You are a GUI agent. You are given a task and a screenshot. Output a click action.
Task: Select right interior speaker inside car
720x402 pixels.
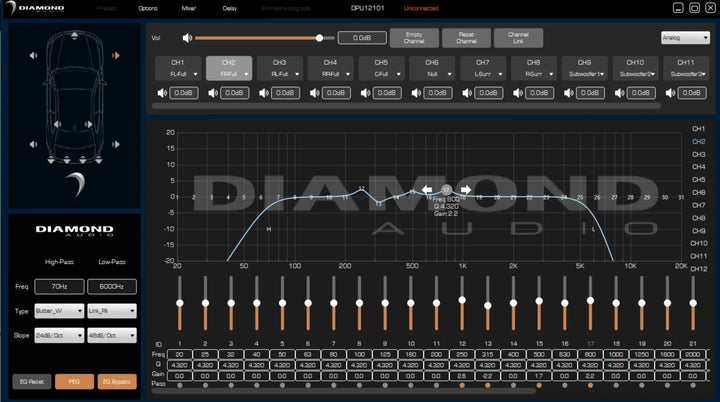[x=88, y=124]
